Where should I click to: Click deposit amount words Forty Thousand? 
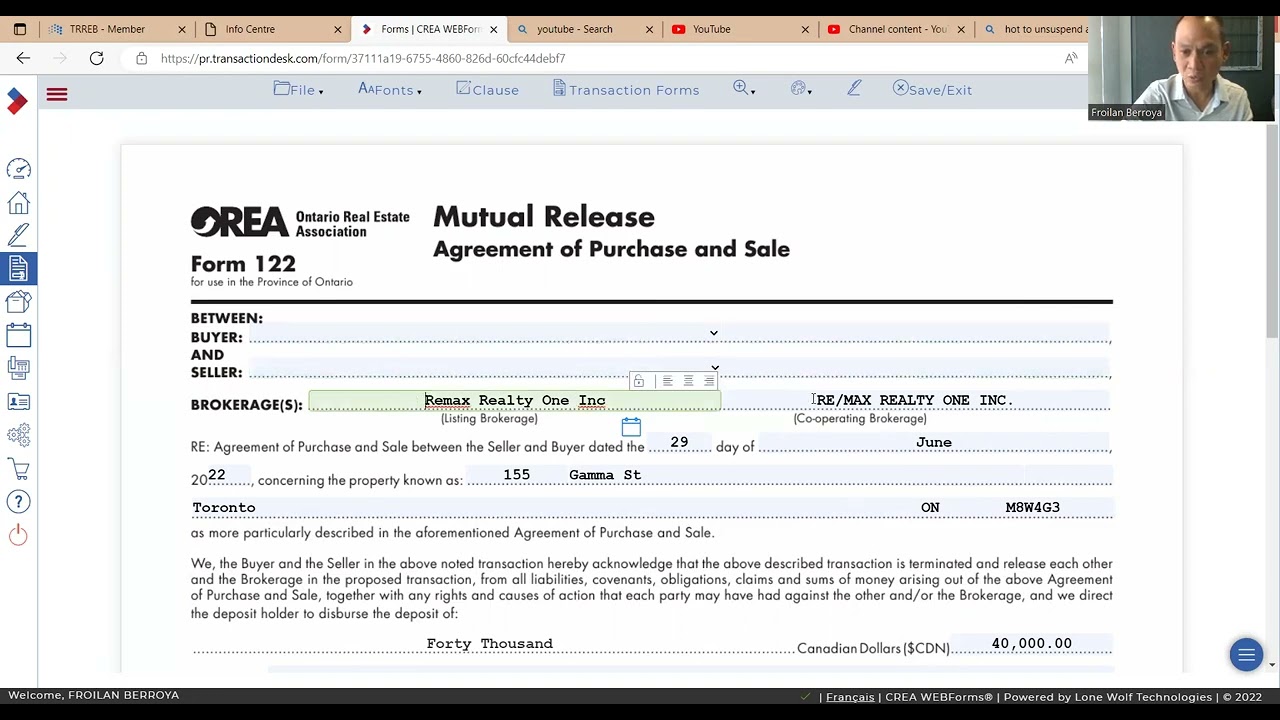pyautogui.click(x=490, y=644)
